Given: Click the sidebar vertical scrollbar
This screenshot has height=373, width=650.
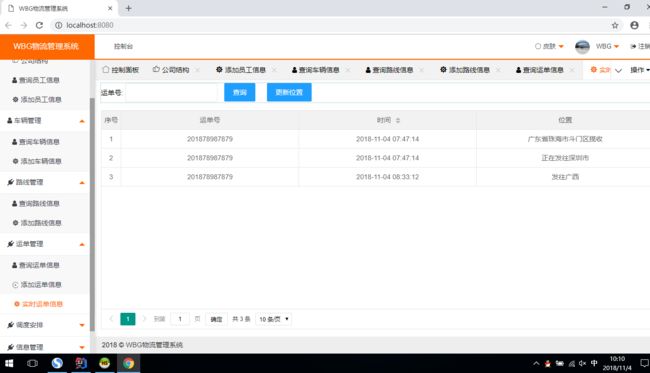Looking at the screenshot, I should (92, 215).
